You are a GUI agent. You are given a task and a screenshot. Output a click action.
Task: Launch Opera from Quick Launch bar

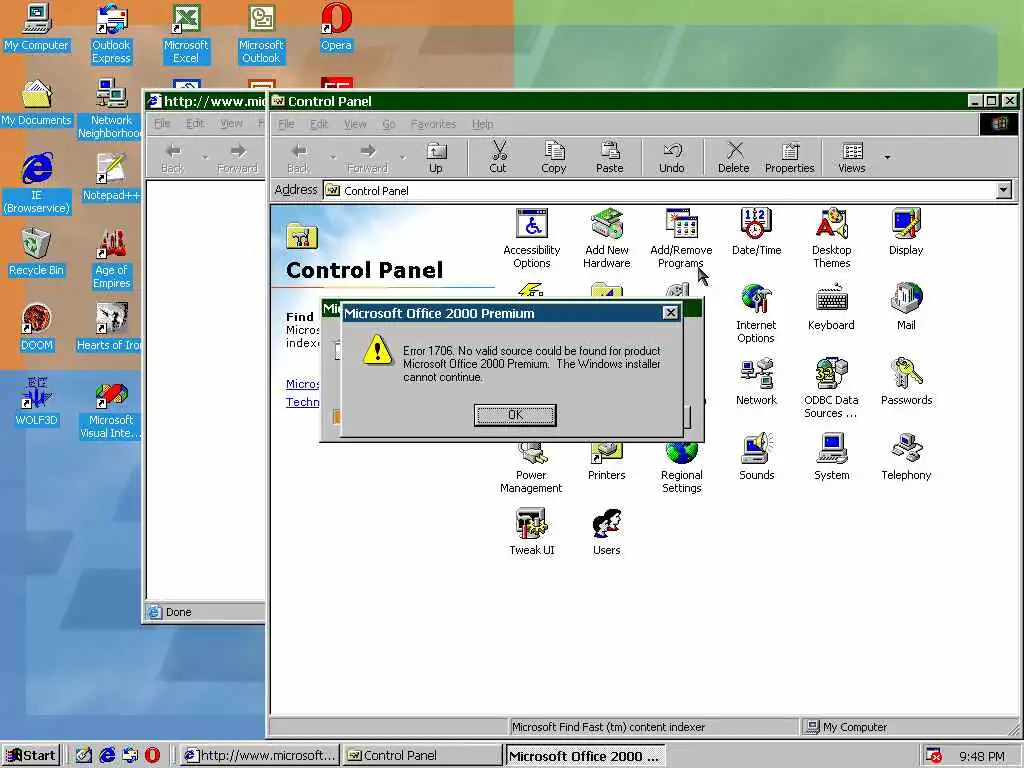[152, 756]
